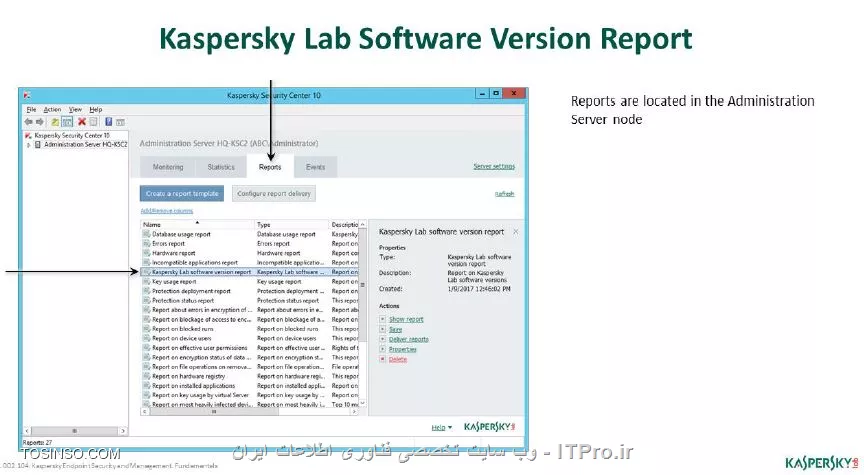Sort reports by the Name column header
864x475 pixels.
[x=197, y=224]
